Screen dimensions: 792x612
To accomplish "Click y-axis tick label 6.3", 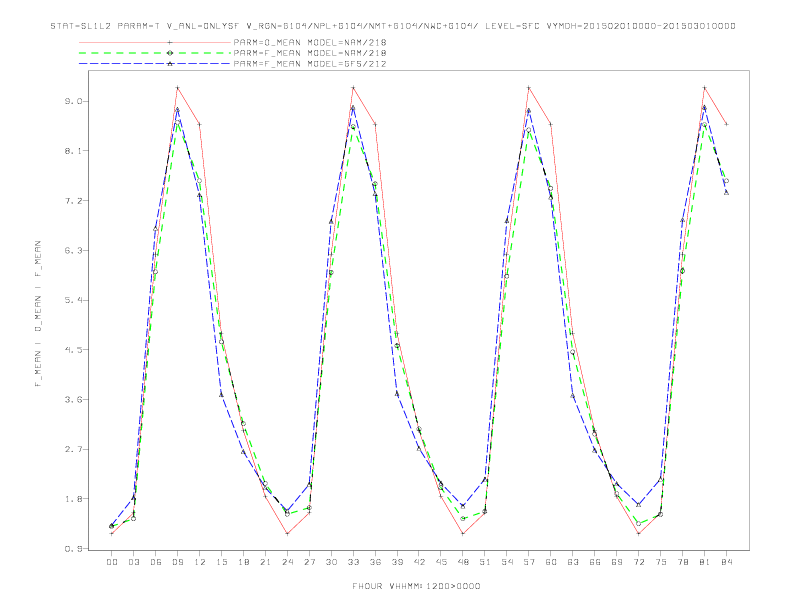I will [73, 250].
